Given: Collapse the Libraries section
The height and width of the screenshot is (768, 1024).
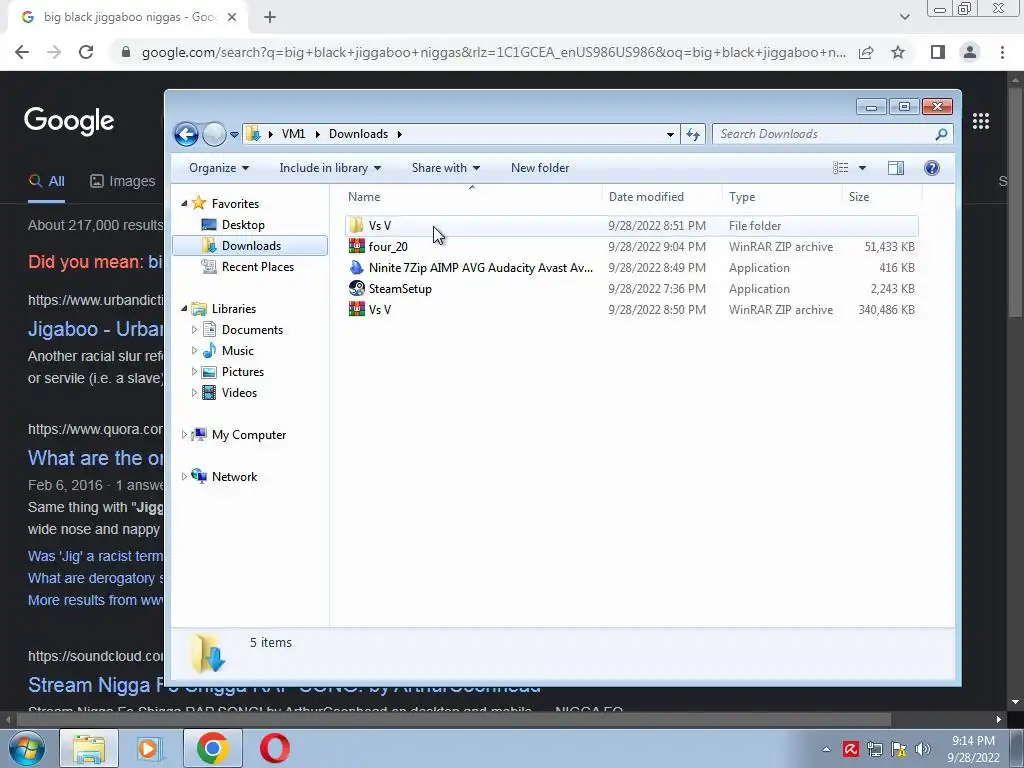Looking at the screenshot, I should 184,309.
